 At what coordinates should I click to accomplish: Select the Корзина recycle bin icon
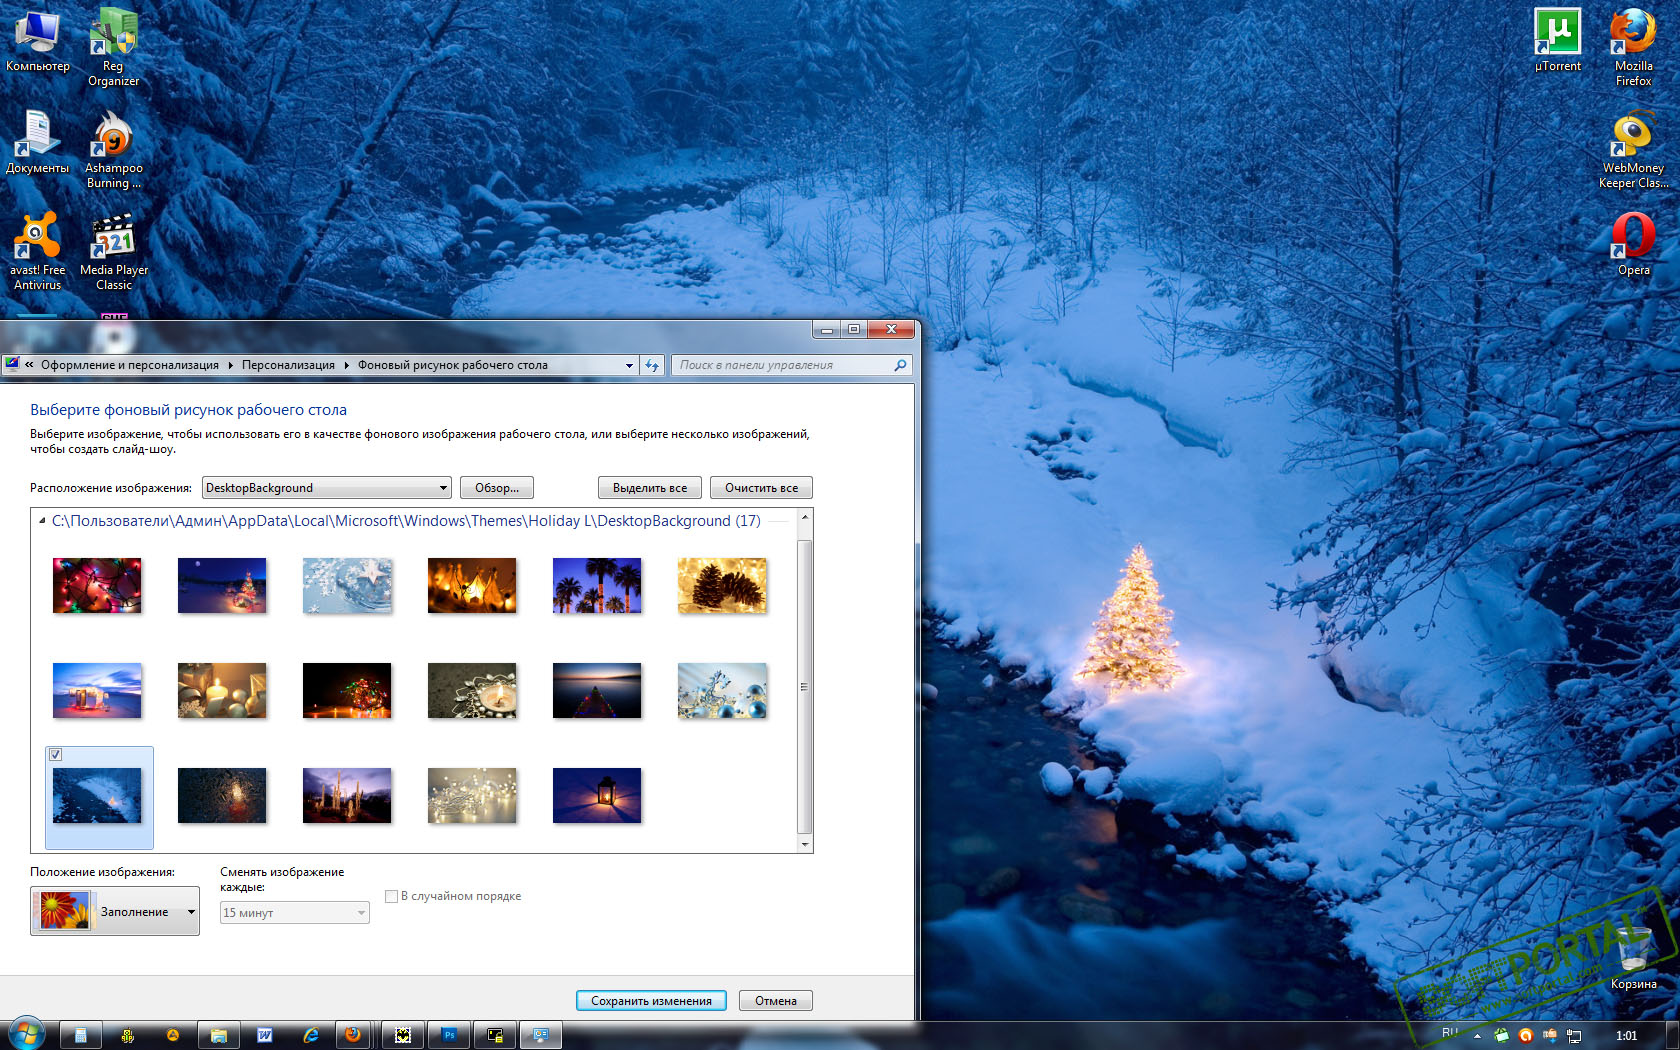[1634, 956]
